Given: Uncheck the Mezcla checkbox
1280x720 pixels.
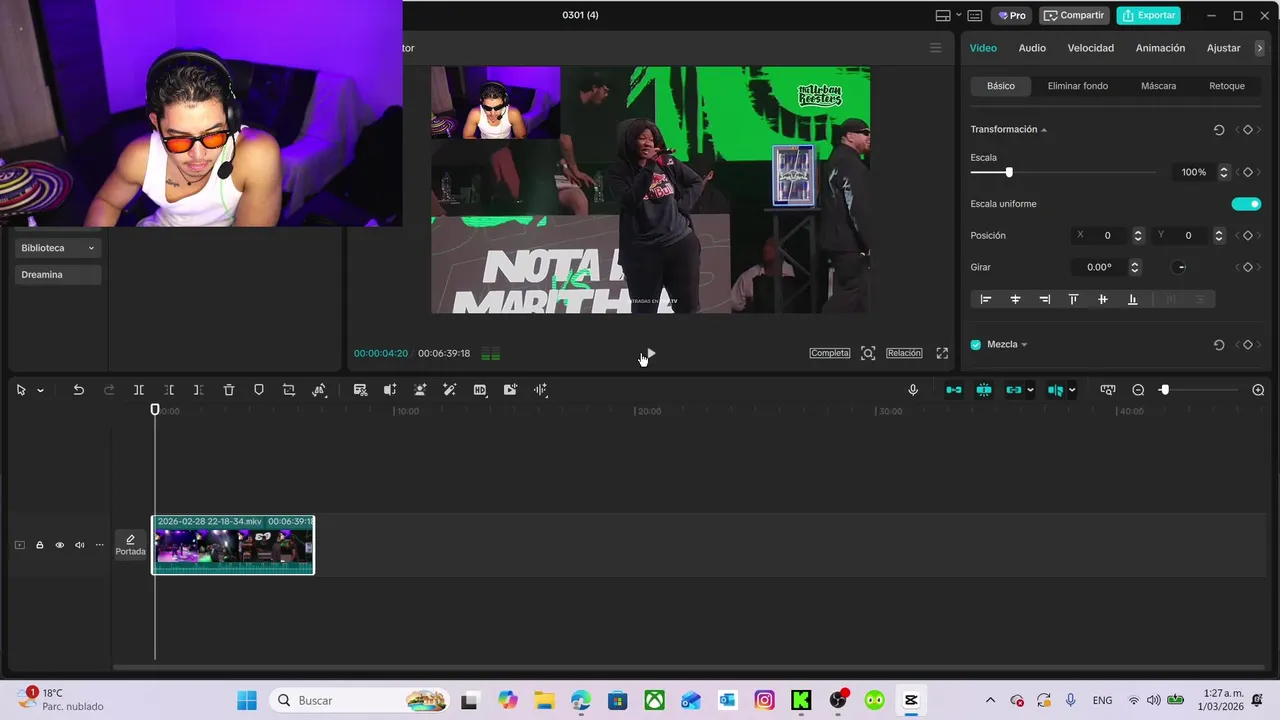Looking at the screenshot, I should 976,345.
